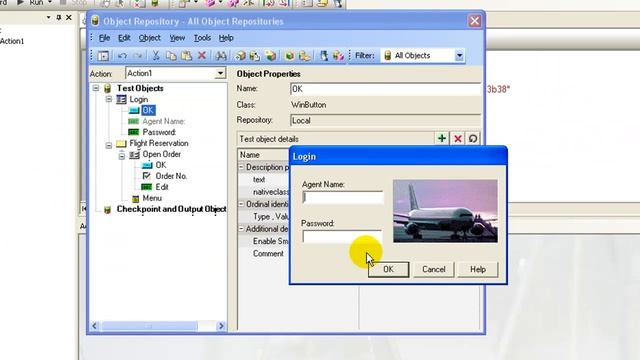Select the Agent Name: tree object
Screen dimensions: 640x360
click(x=163, y=121)
